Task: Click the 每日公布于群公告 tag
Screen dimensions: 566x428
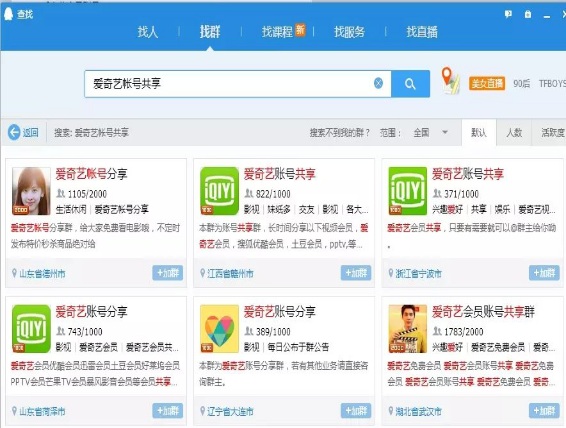Action: click(298, 347)
